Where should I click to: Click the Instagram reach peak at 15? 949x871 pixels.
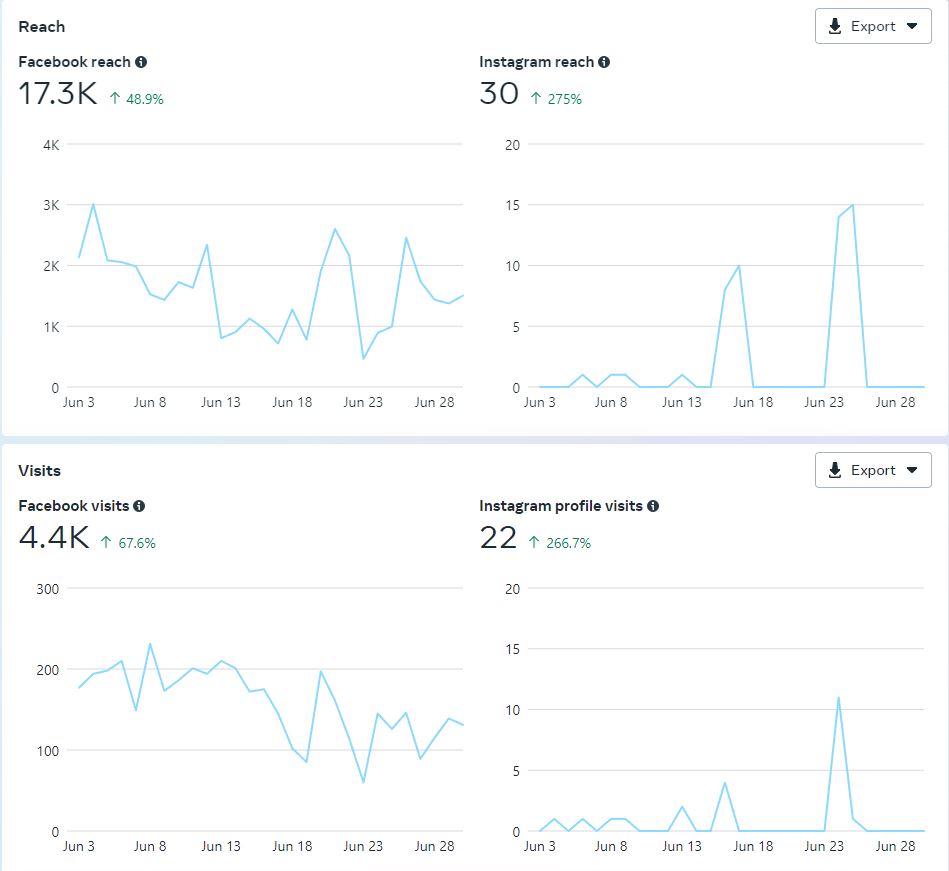click(x=852, y=206)
